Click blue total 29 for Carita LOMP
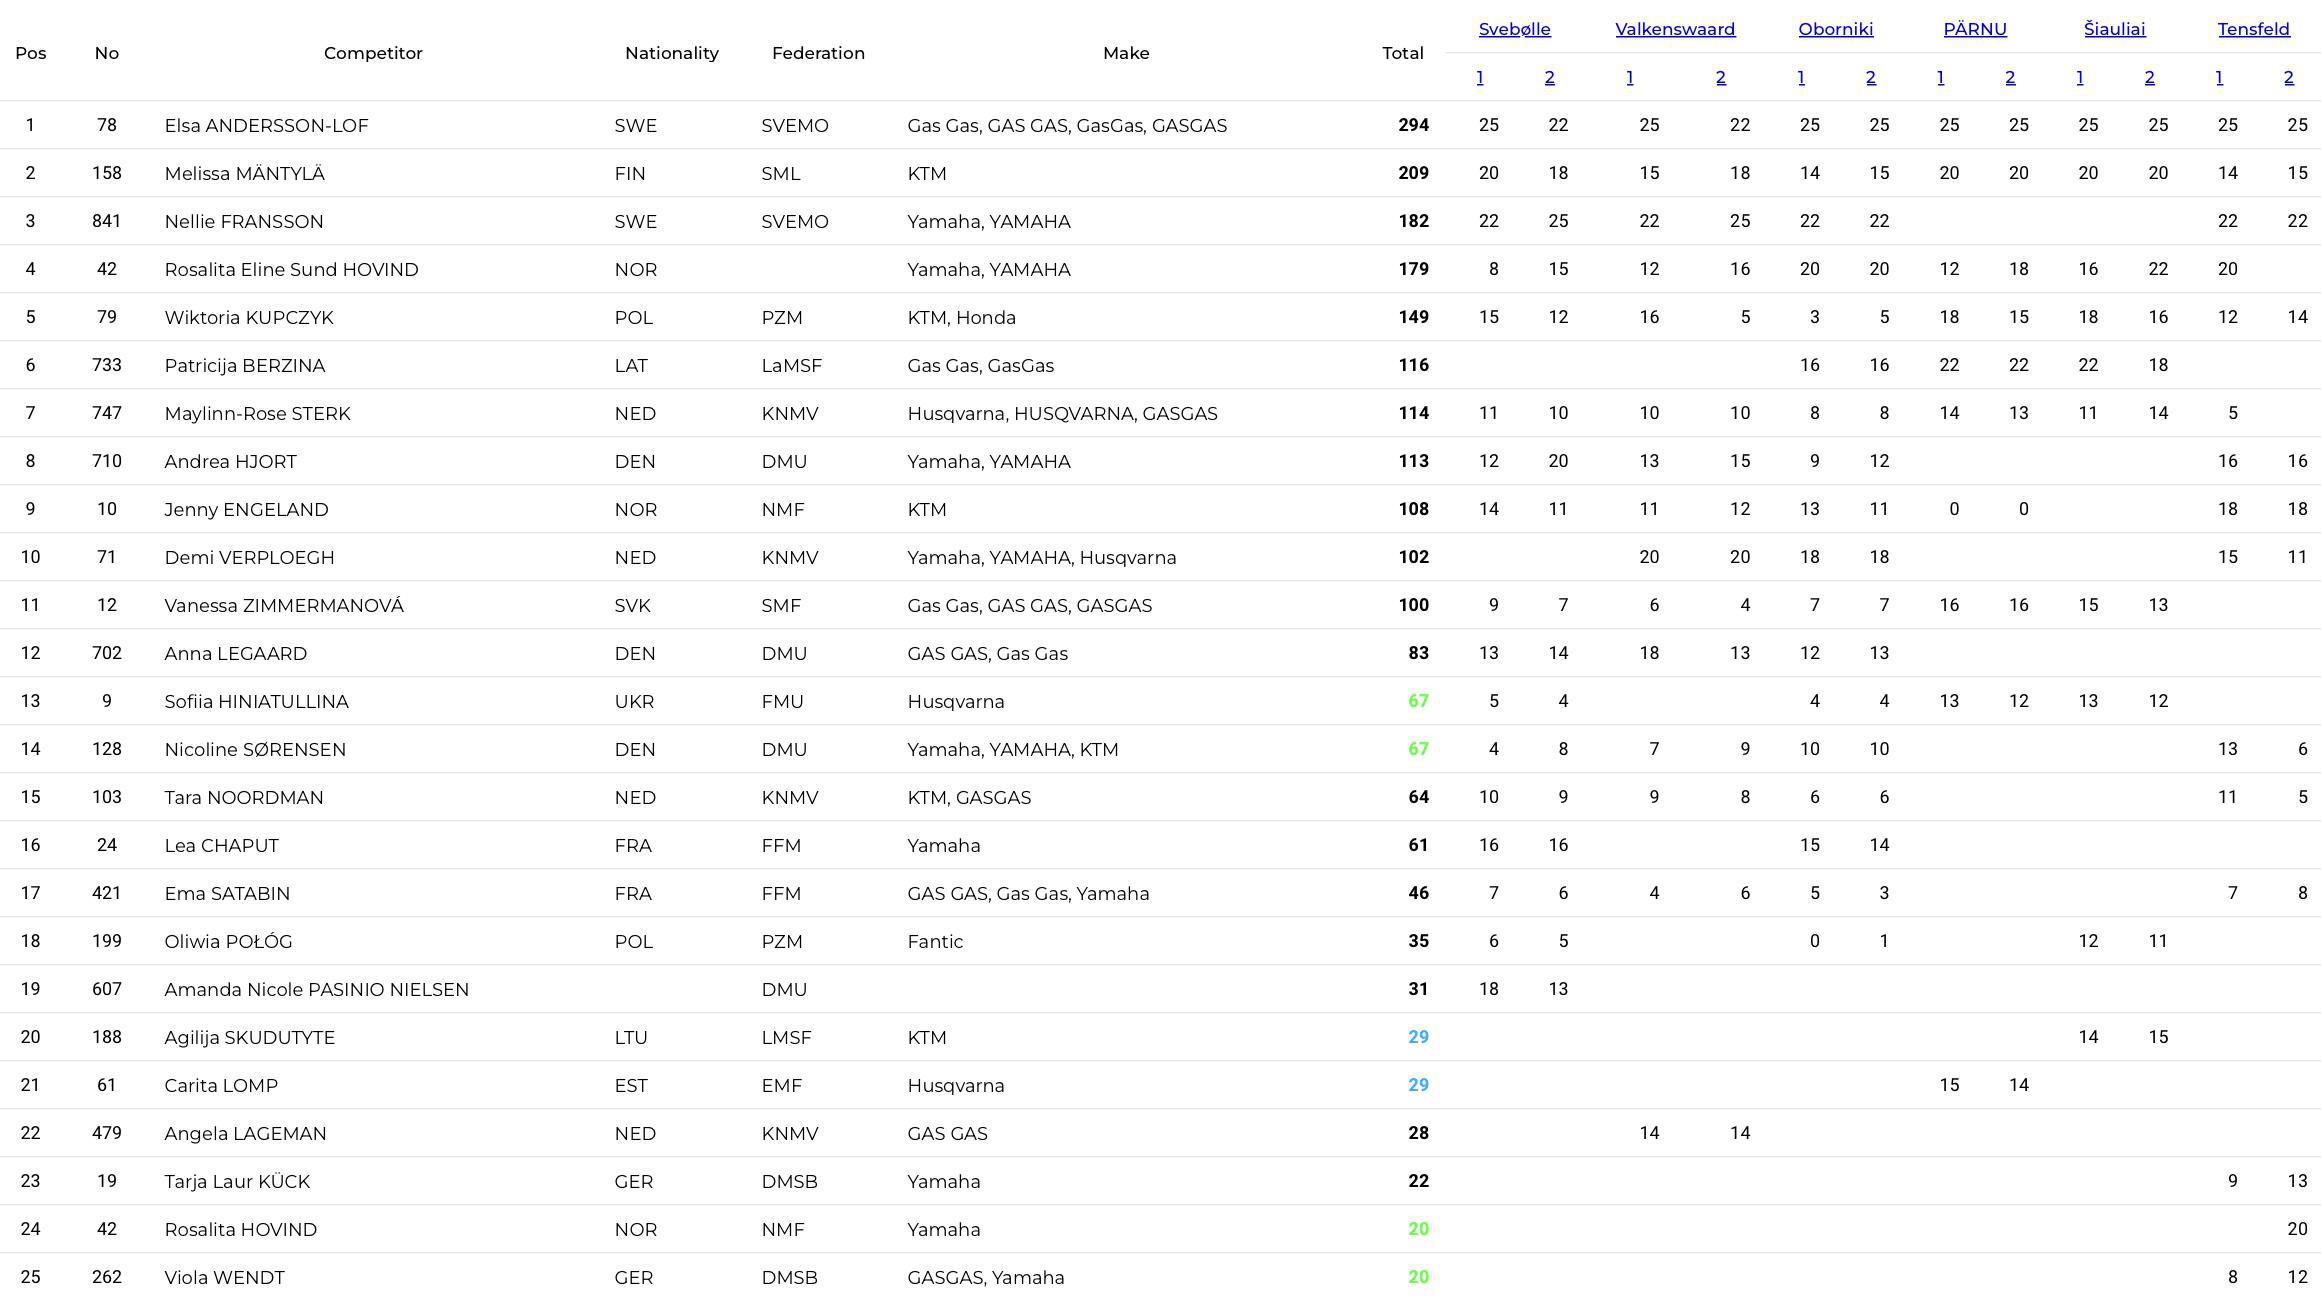Image resolution: width=2321 pixels, height=1298 pixels. click(x=1418, y=1085)
